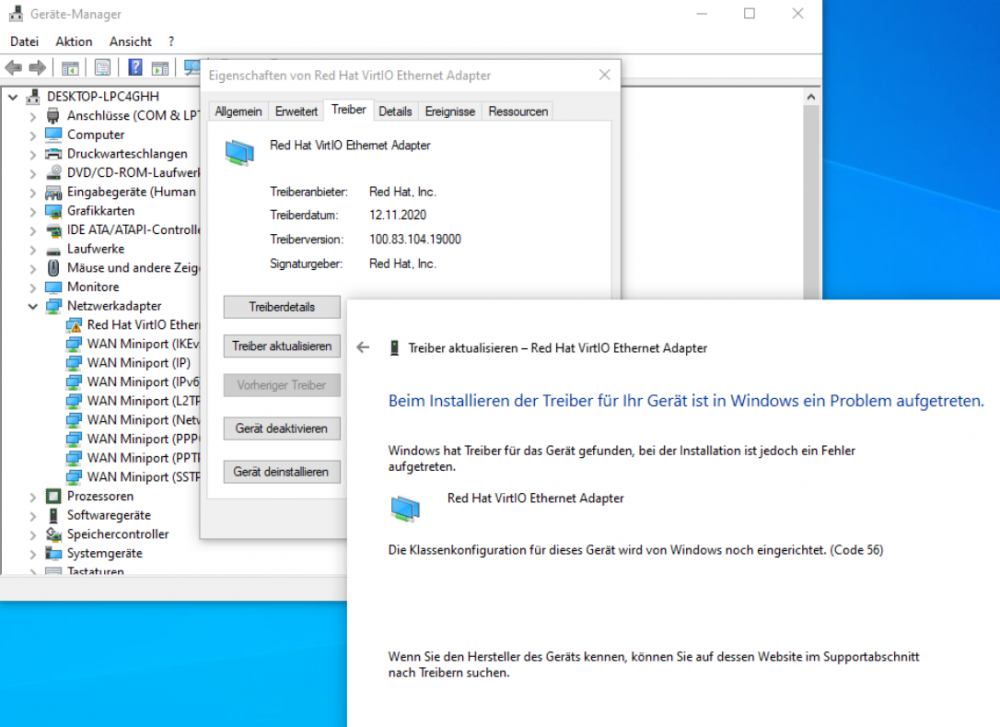Go back in the Treiber aktualisieren wizard

363,348
